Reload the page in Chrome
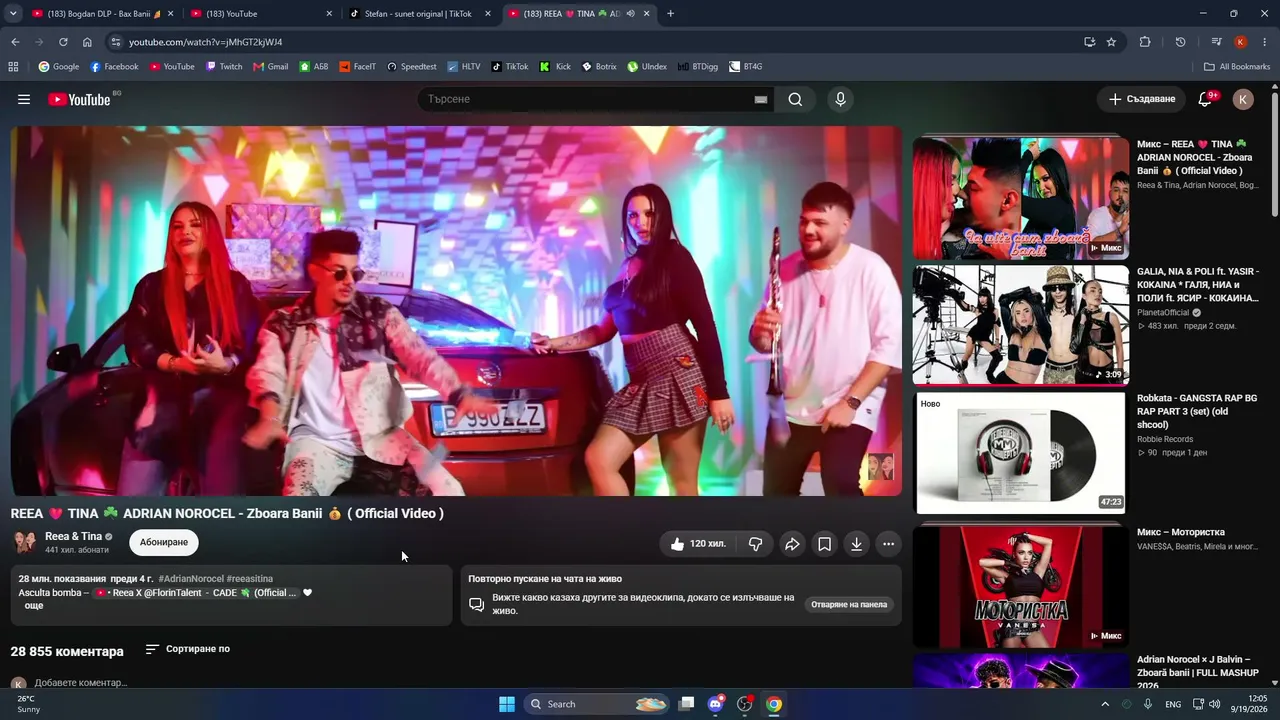 tap(63, 42)
